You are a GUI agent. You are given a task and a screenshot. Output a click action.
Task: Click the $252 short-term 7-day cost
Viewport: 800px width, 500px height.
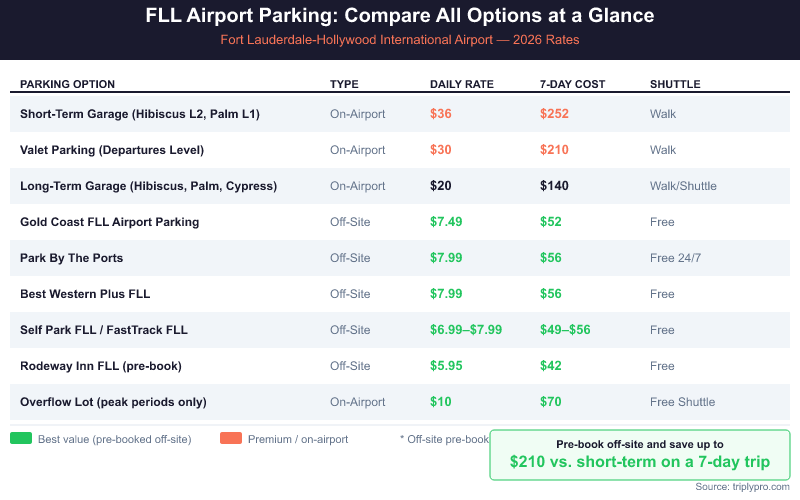coord(554,114)
